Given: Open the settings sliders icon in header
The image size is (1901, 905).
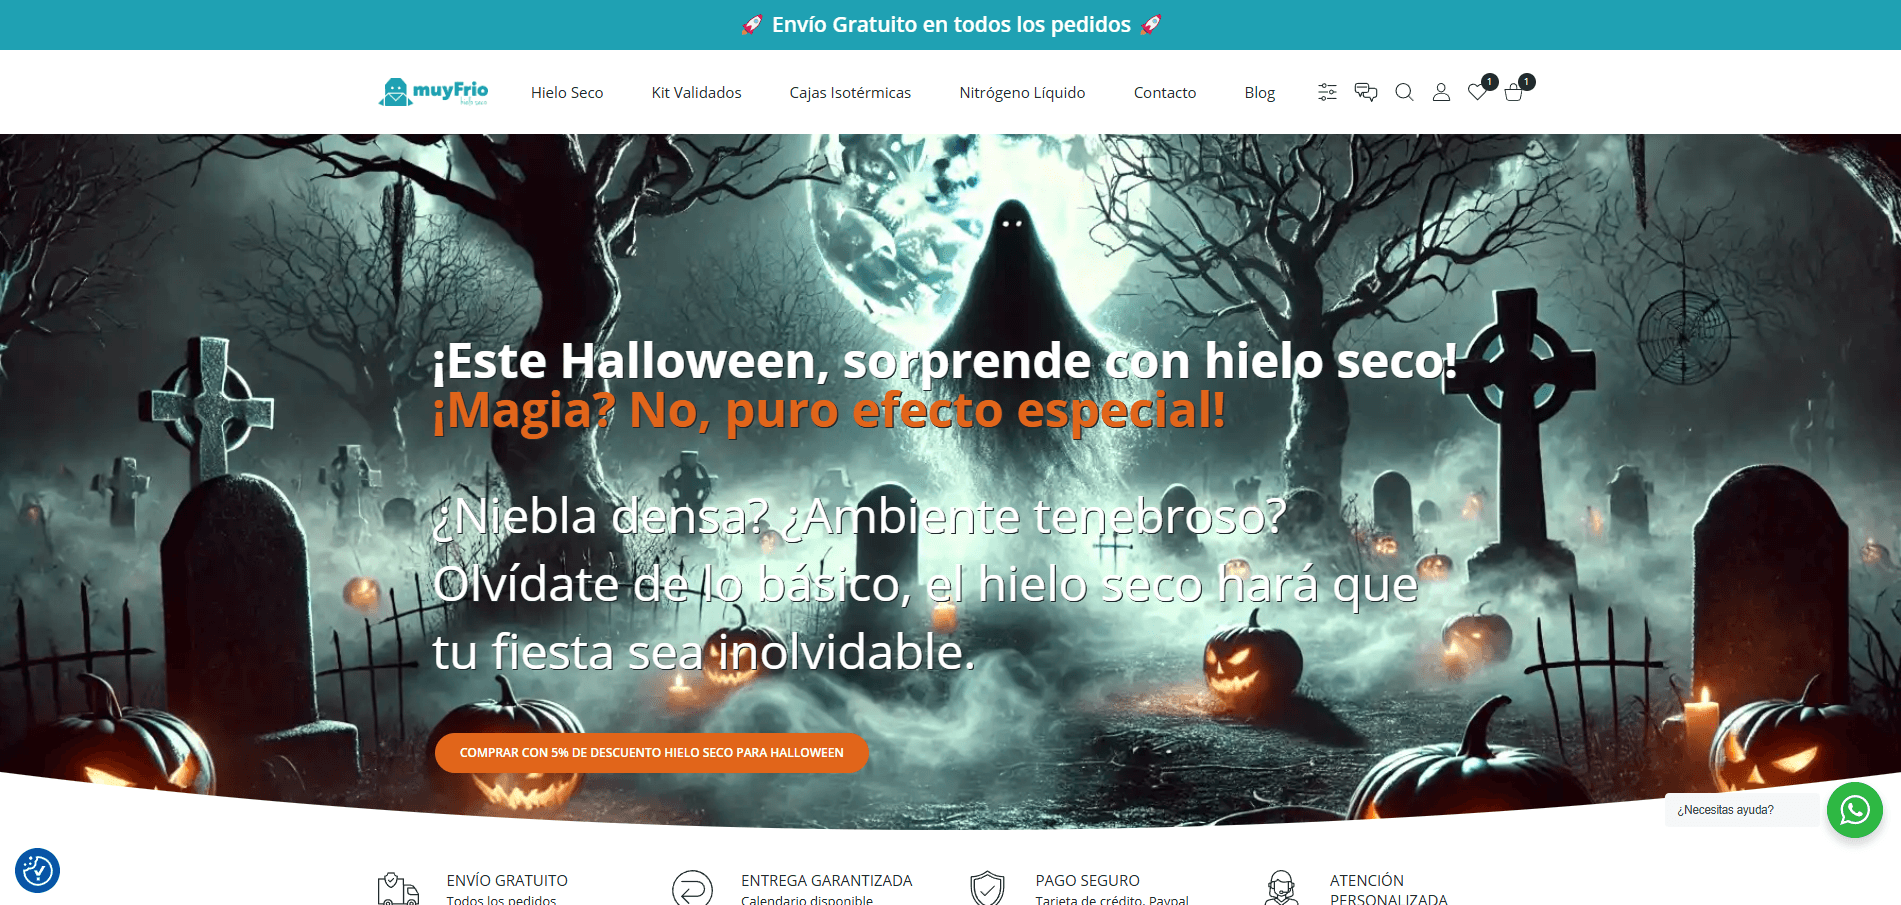Looking at the screenshot, I should (x=1327, y=92).
